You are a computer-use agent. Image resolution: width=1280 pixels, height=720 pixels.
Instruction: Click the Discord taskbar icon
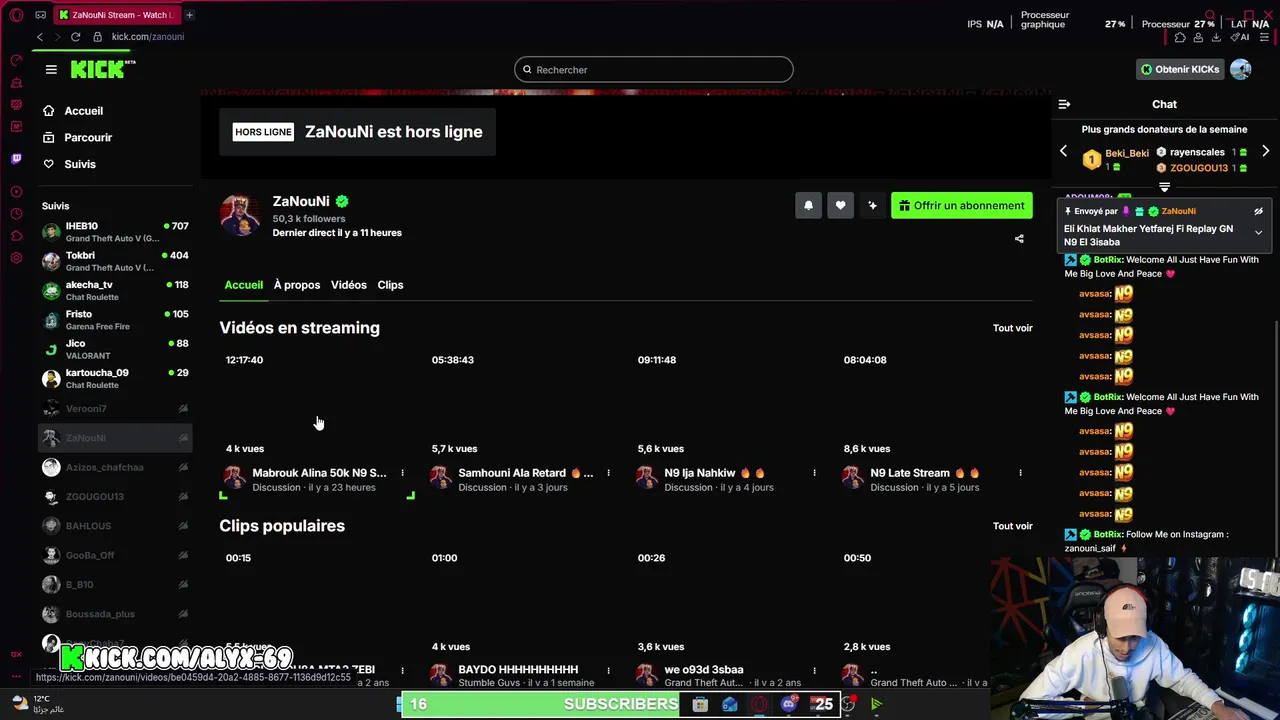coord(789,704)
